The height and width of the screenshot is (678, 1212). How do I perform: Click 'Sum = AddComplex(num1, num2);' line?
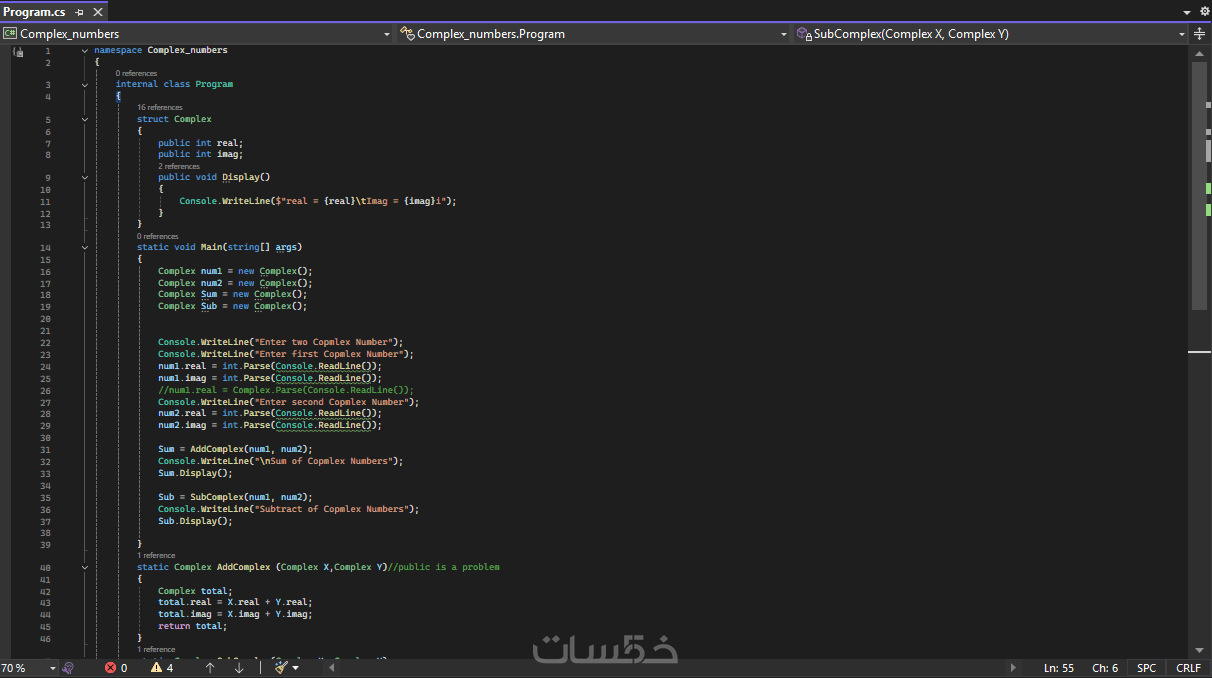(x=235, y=449)
